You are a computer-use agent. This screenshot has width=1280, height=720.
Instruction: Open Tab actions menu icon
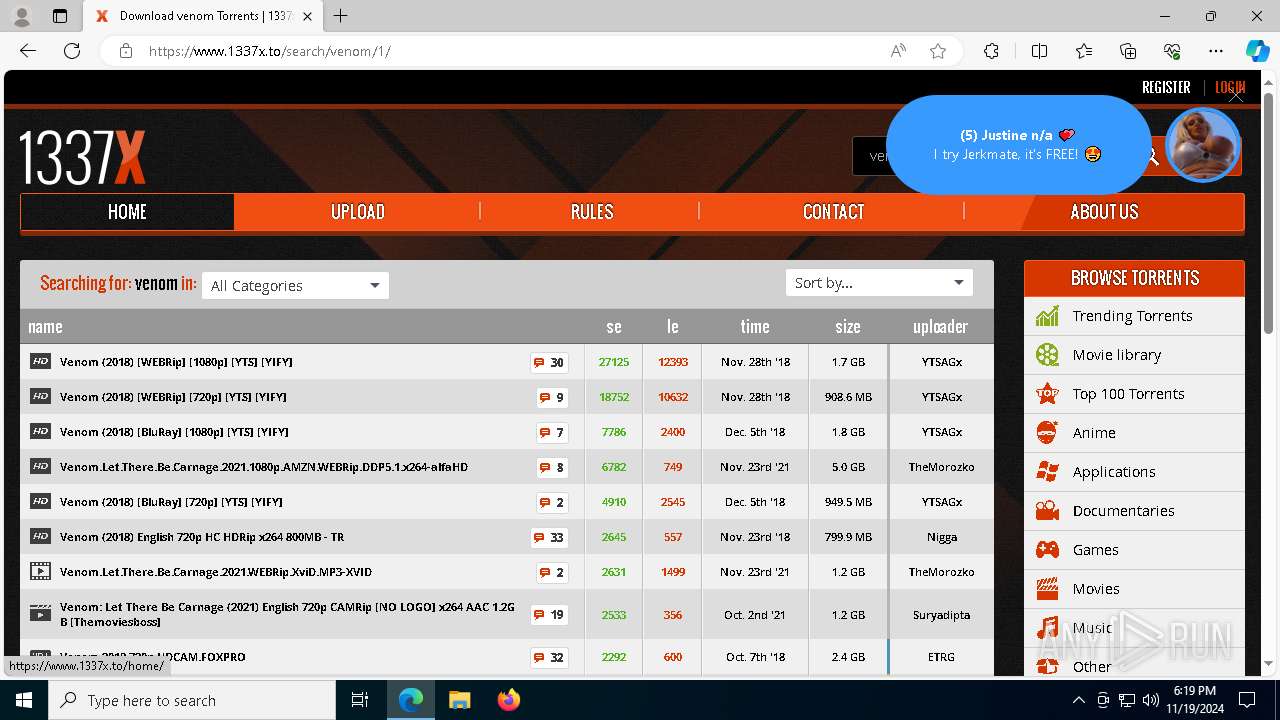(59, 16)
